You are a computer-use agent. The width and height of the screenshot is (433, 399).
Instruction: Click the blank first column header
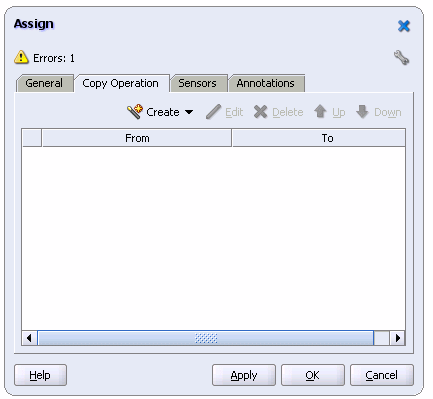(x=32, y=138)
